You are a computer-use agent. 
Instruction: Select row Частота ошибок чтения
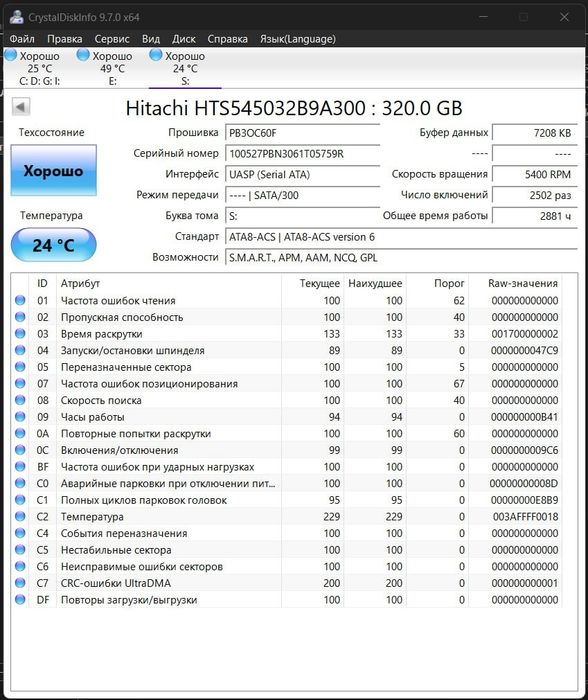[287, 300]
